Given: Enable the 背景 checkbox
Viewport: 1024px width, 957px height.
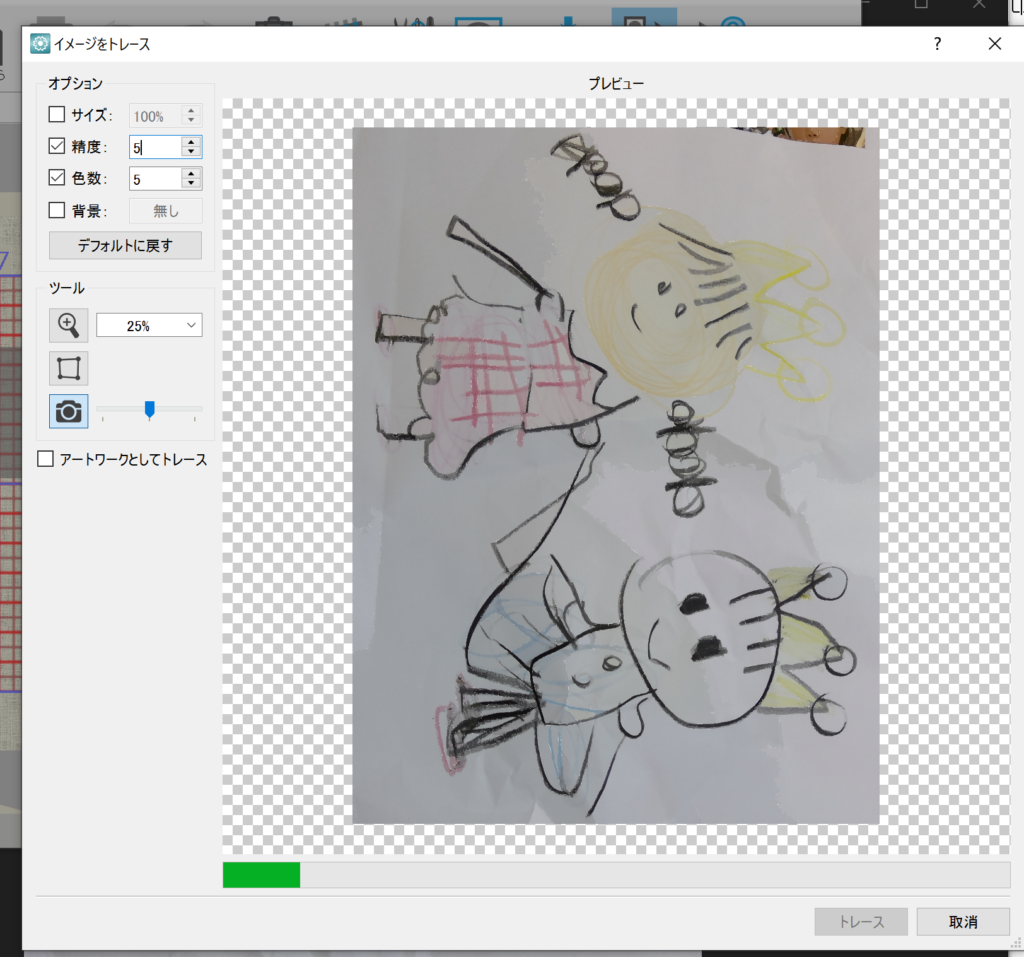Looking at the screenshot, I should pos(57,211).
